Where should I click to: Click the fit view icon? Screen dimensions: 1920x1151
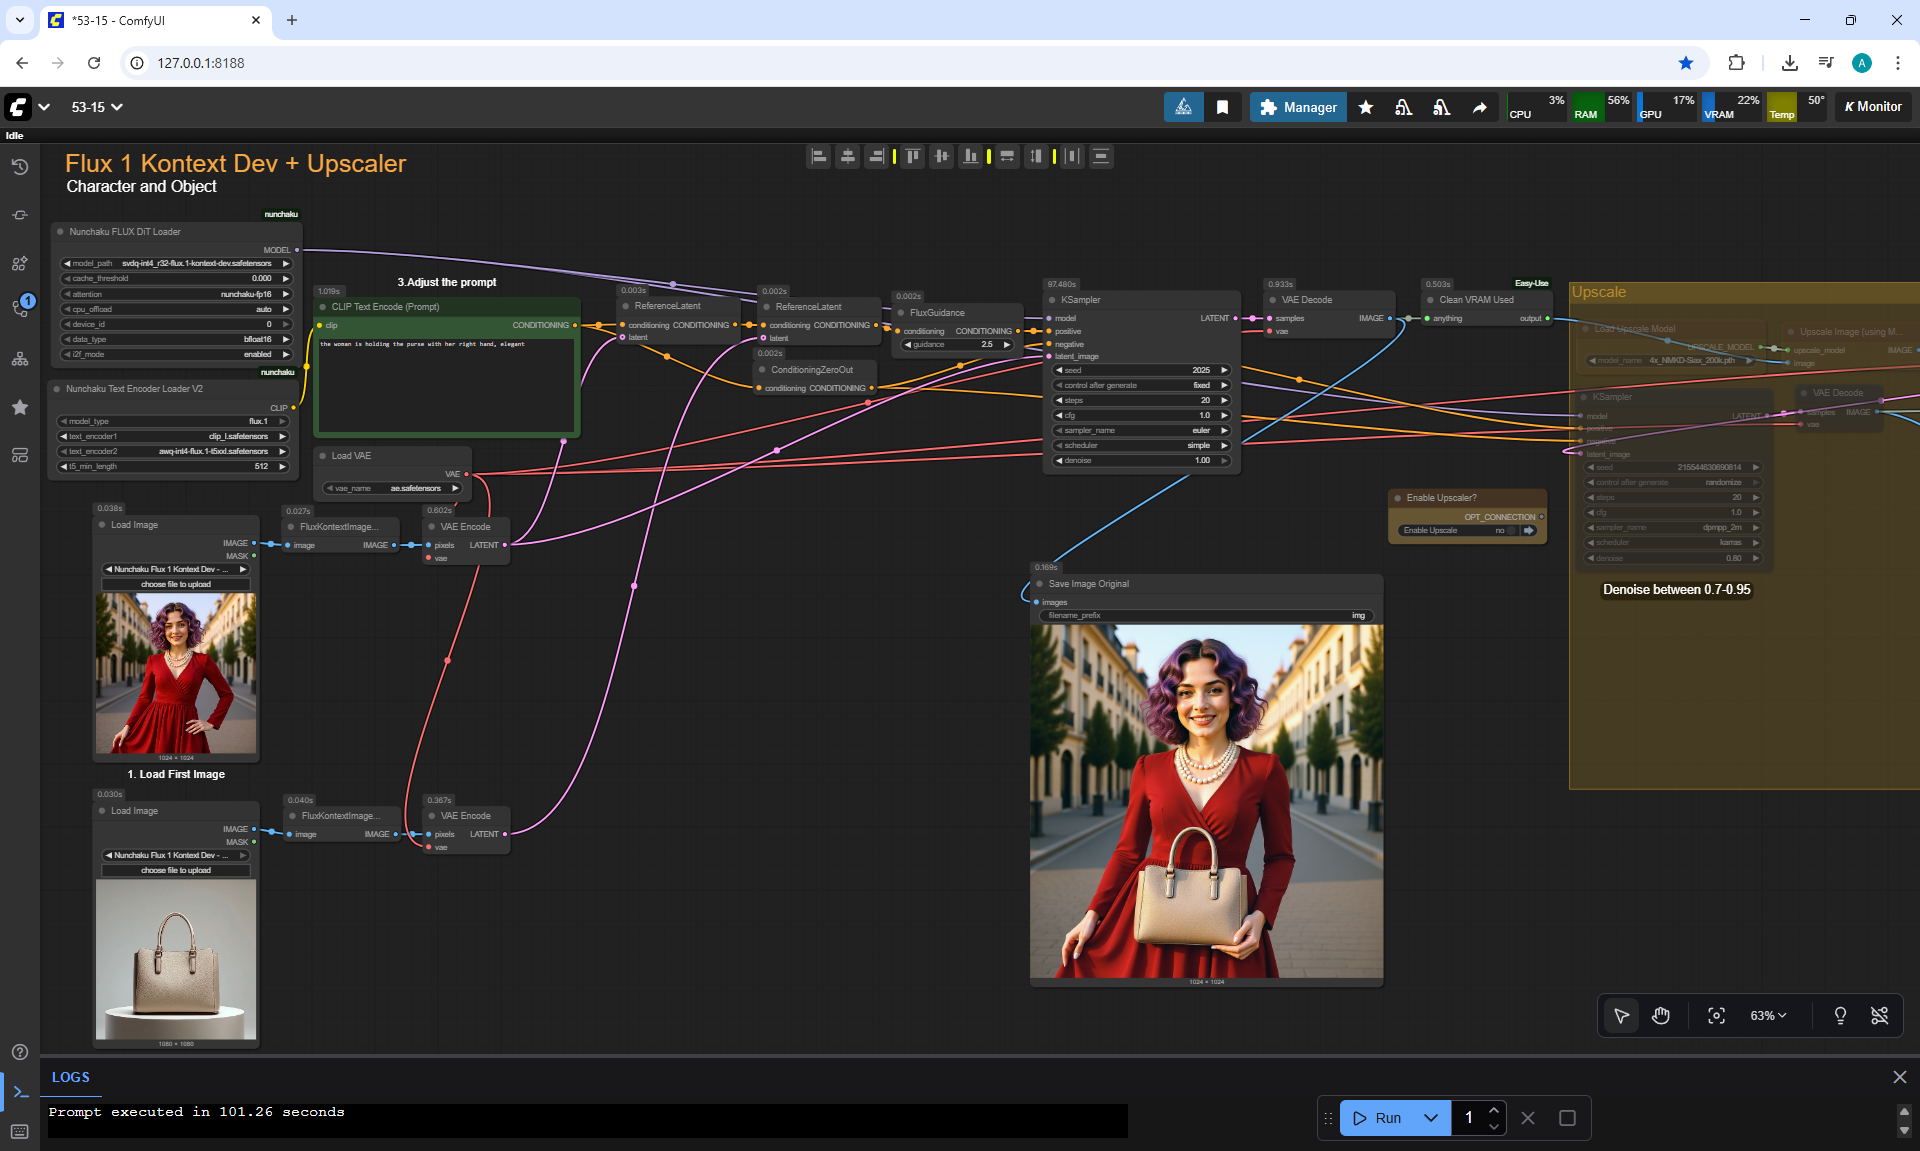(x=1716, y=1016)
